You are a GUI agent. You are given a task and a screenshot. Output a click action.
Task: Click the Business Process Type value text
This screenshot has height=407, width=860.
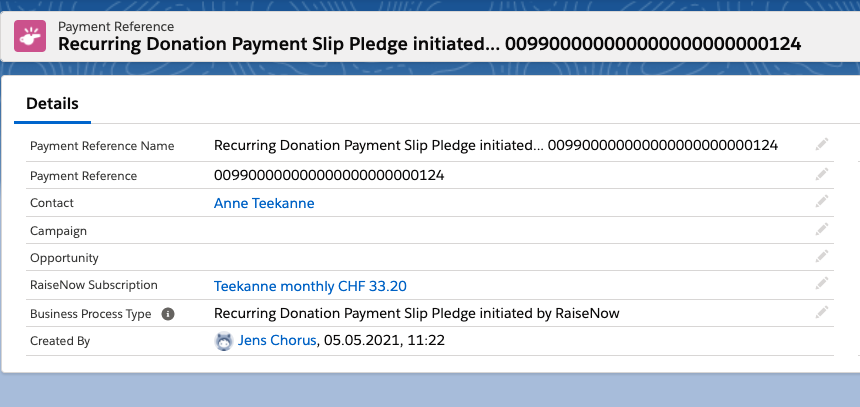(417, 313)
